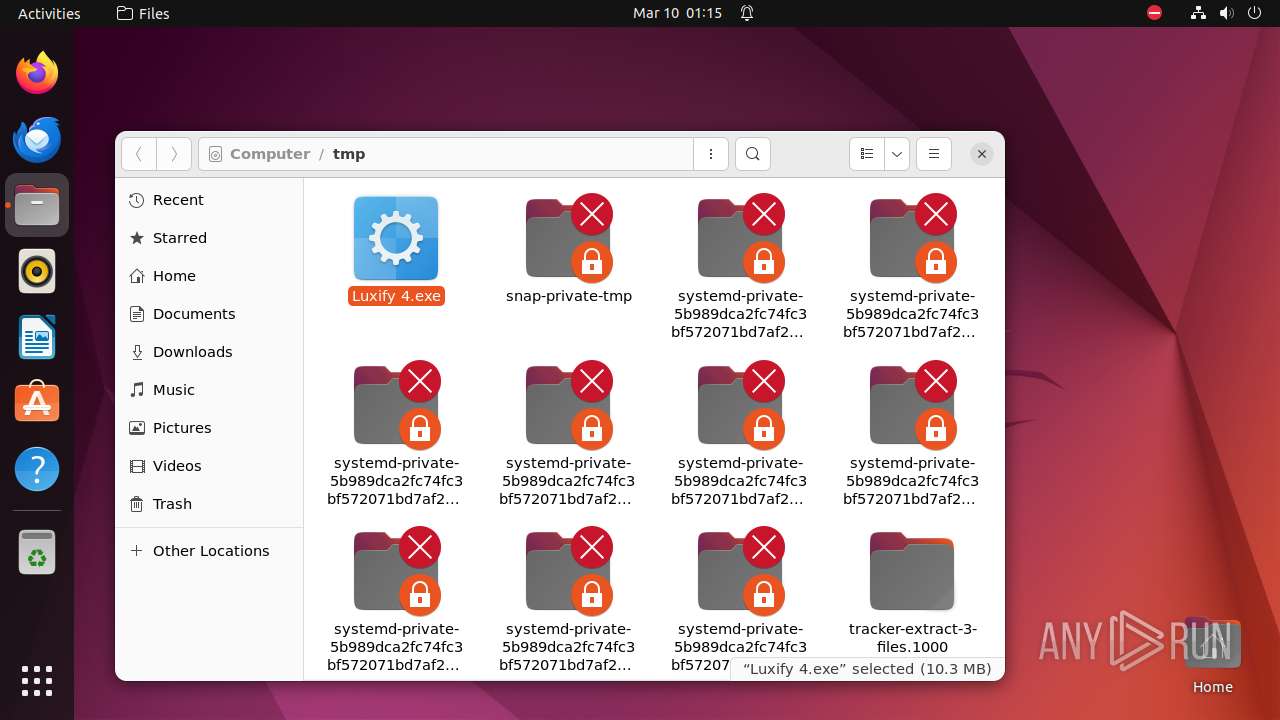Image resolution: width=1280 pixels, height=720 pixels.
Task: Open the Files app menu in top bar
Action: click(x=143, y=13)
